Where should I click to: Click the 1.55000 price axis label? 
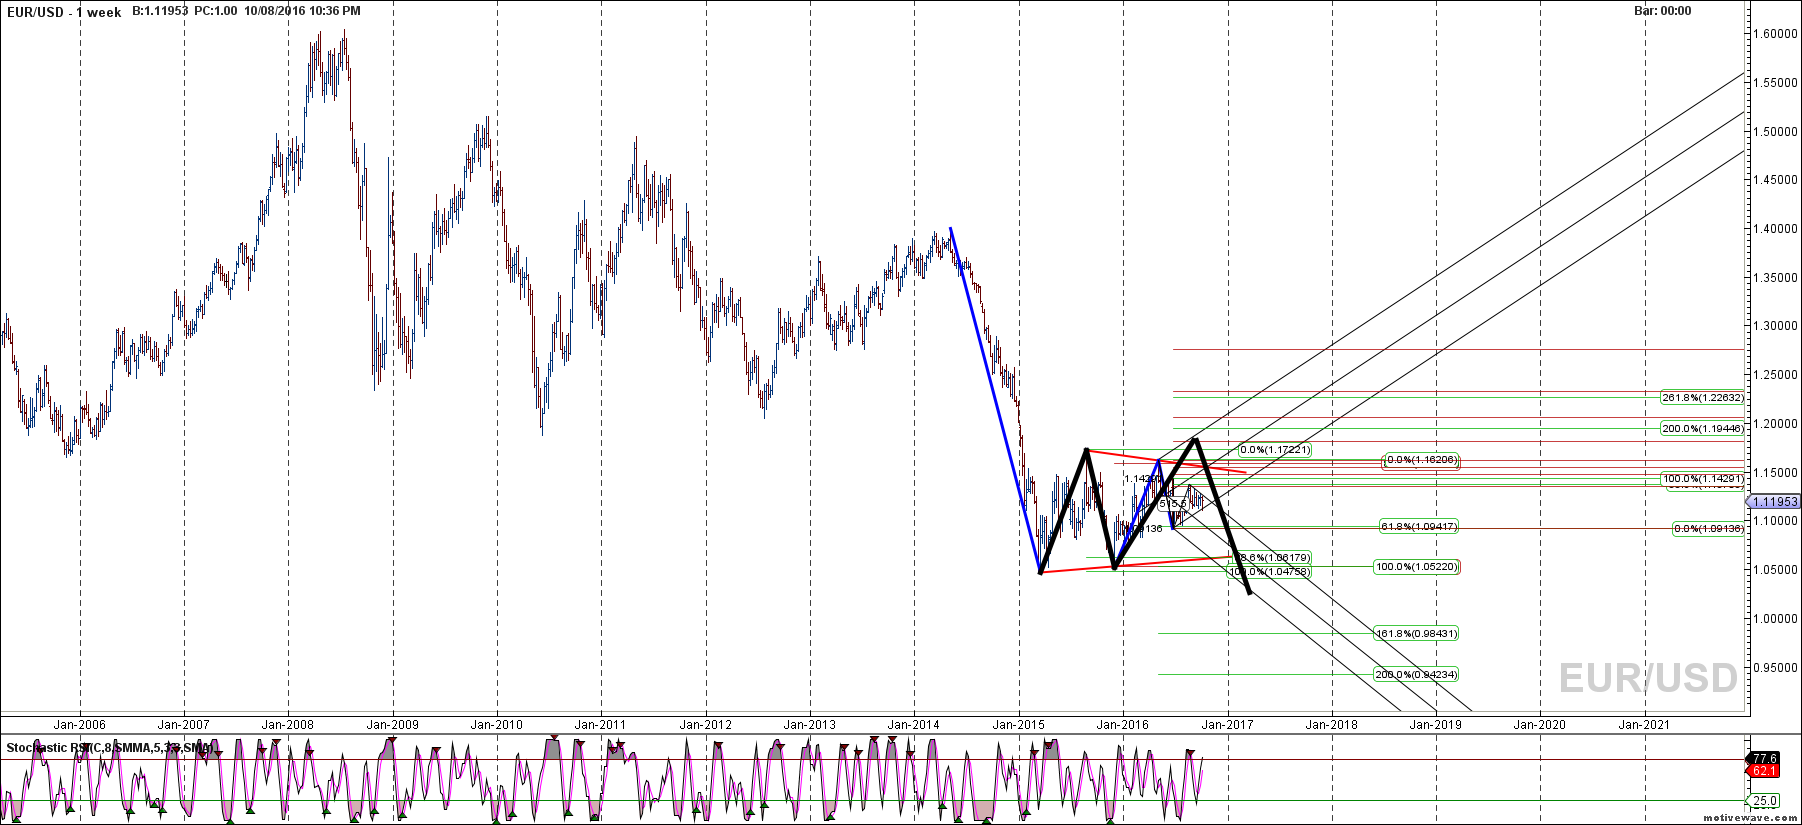point(1777,83)
